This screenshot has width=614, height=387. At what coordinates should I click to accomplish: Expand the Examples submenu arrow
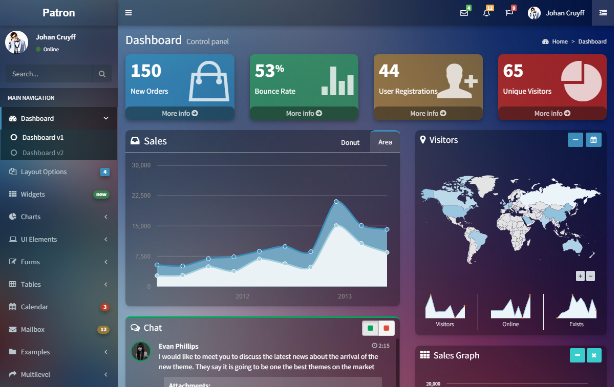(x=106, y=352)
